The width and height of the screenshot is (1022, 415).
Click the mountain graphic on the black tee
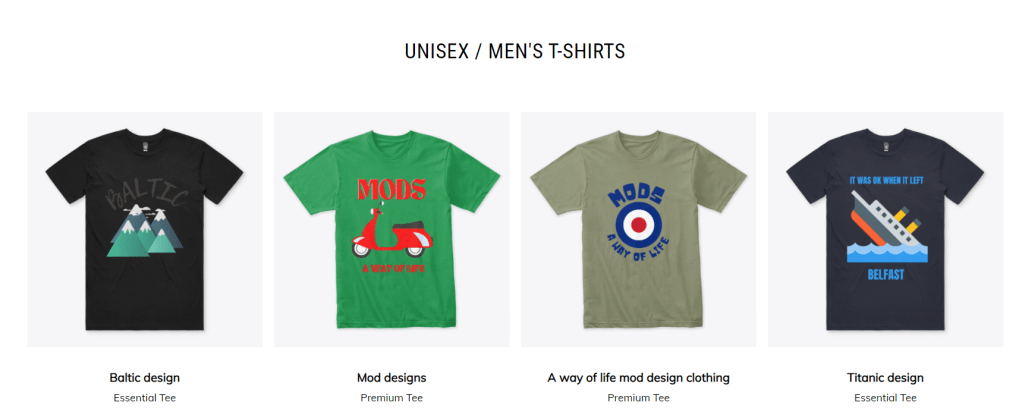tap(145, 231)
